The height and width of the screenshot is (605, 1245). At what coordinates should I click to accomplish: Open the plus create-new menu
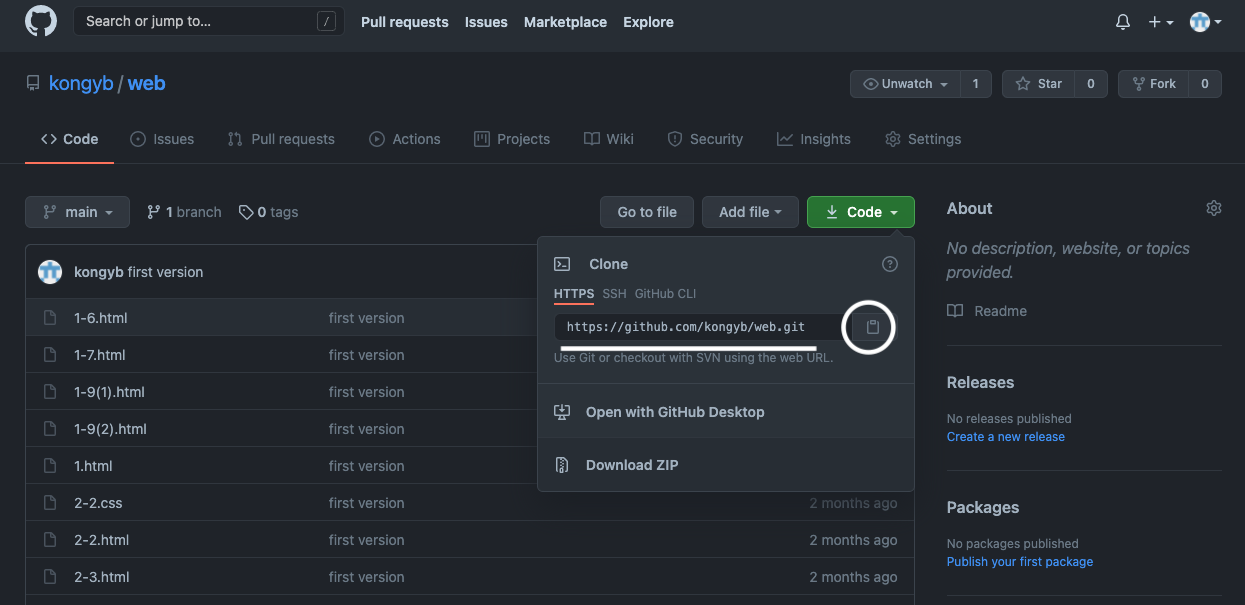tap(1160, 22)
